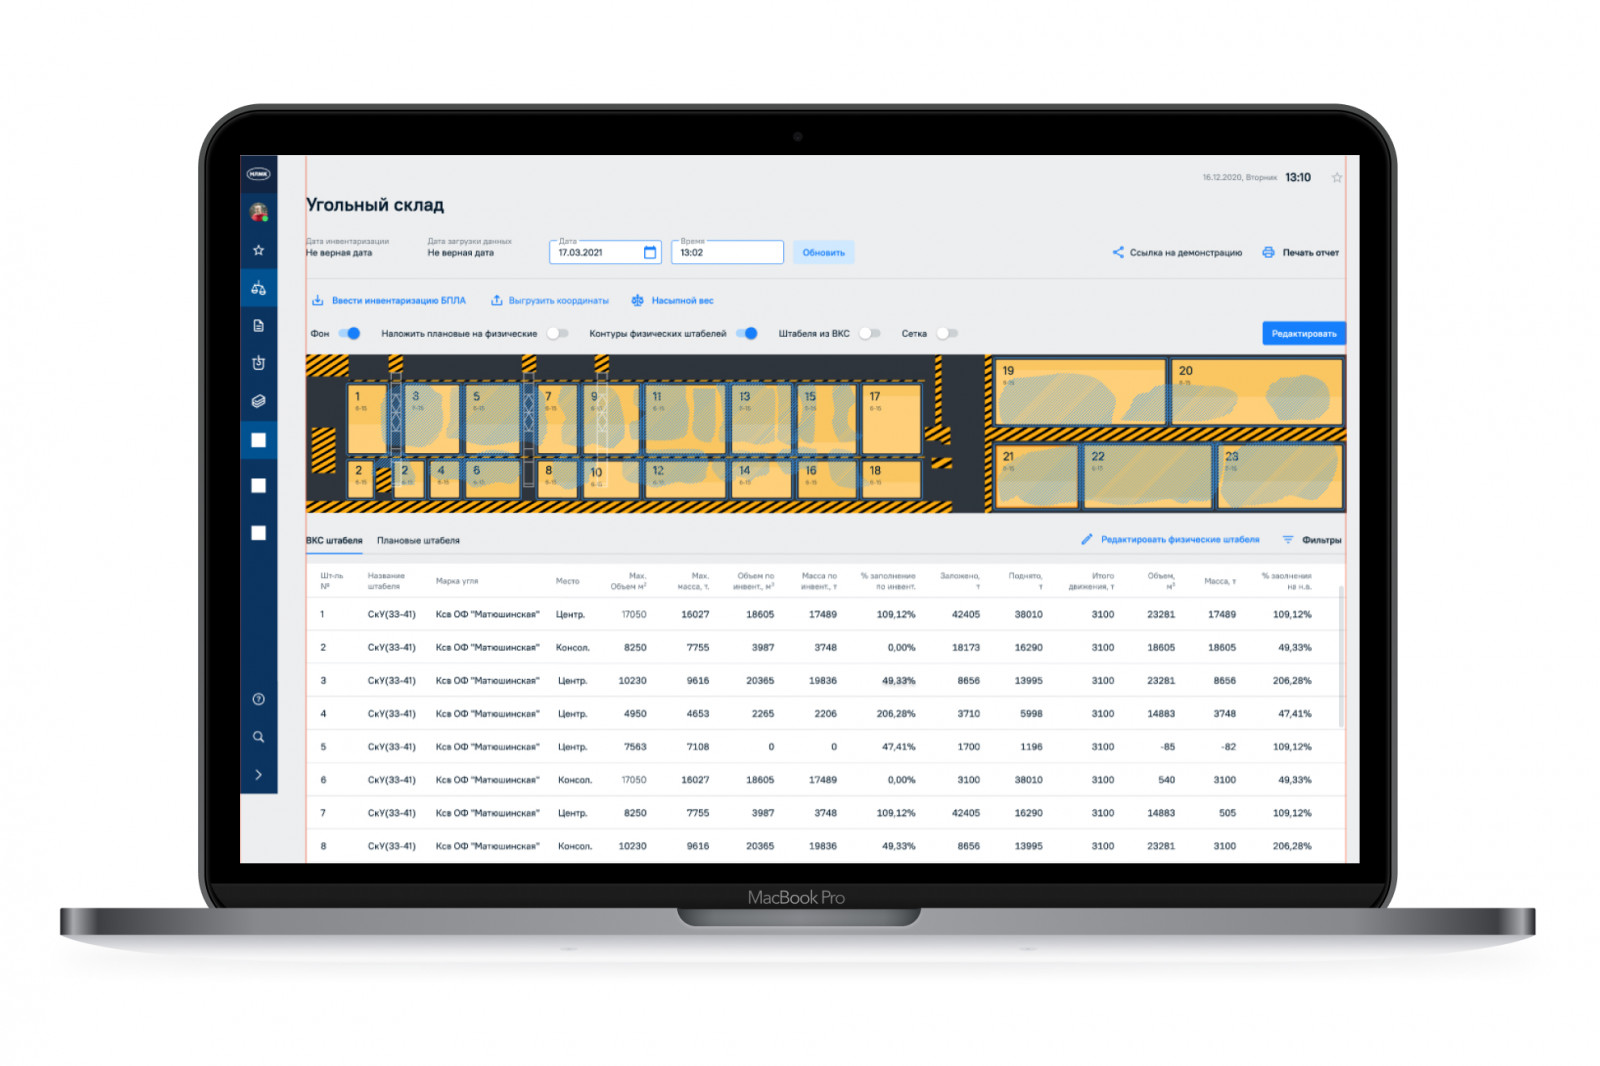Open the user profile avatar
Screen dimensions: 1600x1066
tap(258, 212)
